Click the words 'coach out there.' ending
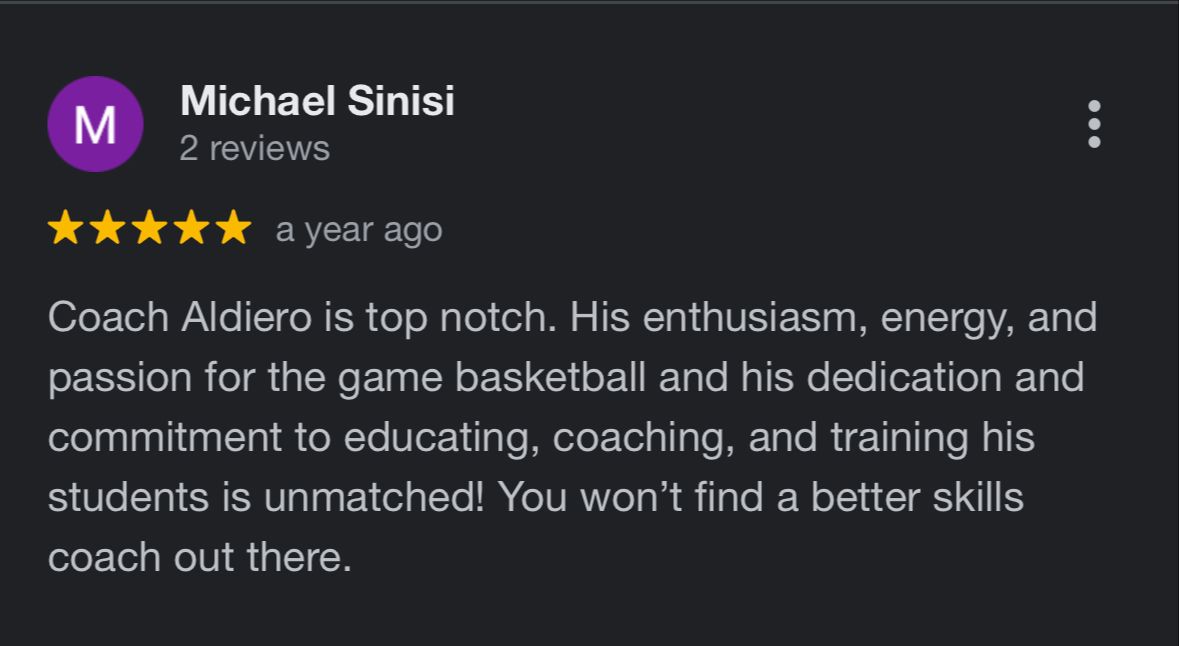This screenshot has height=646, width=1179. [x=199, y=557]
